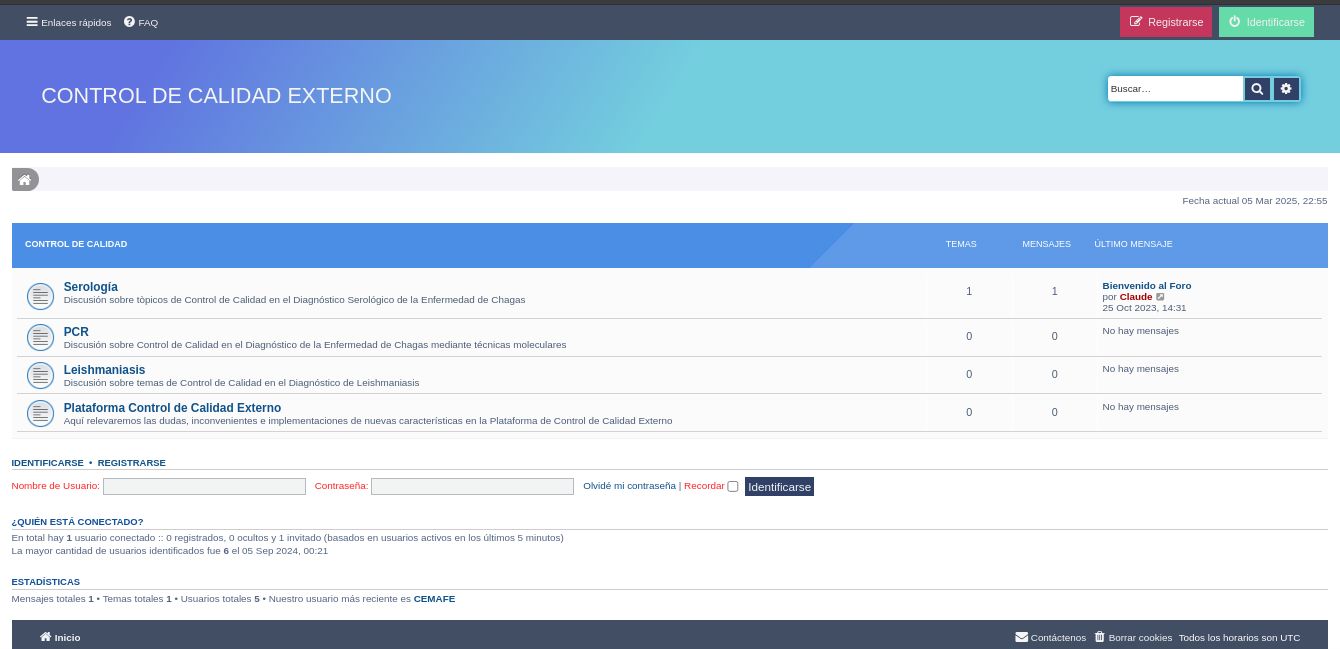Expand the Enlaces rápidos menu
The height and width of the screenshot is (649, 1340).
point(68,22)
